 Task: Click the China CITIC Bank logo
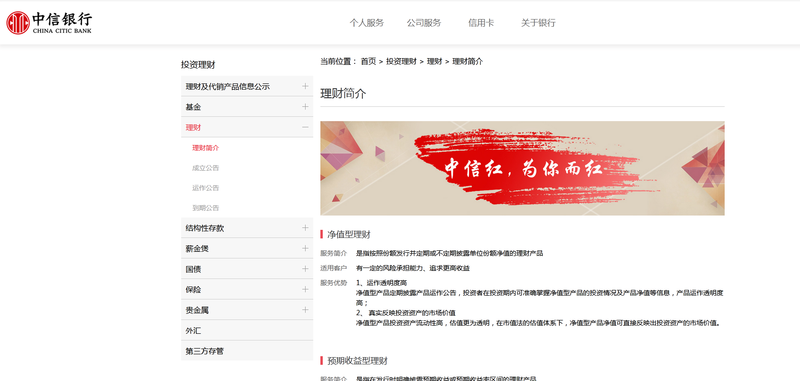point(49,23)
